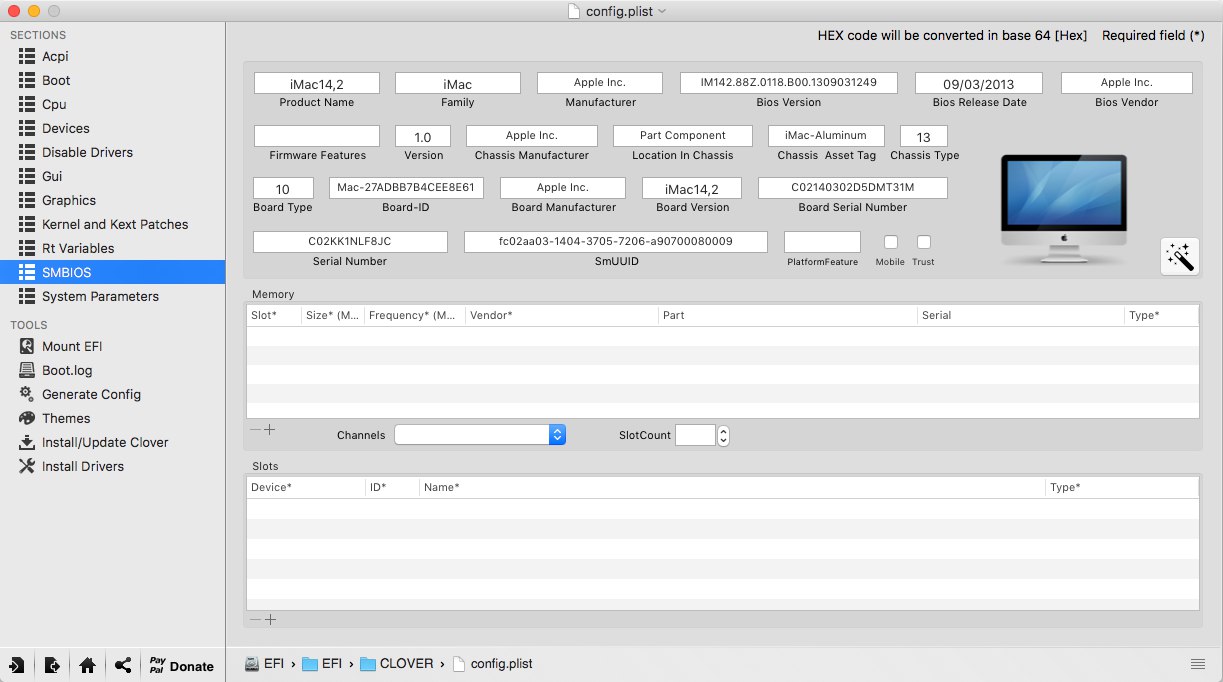Select the Cpu section

click(x=112, y=104)
